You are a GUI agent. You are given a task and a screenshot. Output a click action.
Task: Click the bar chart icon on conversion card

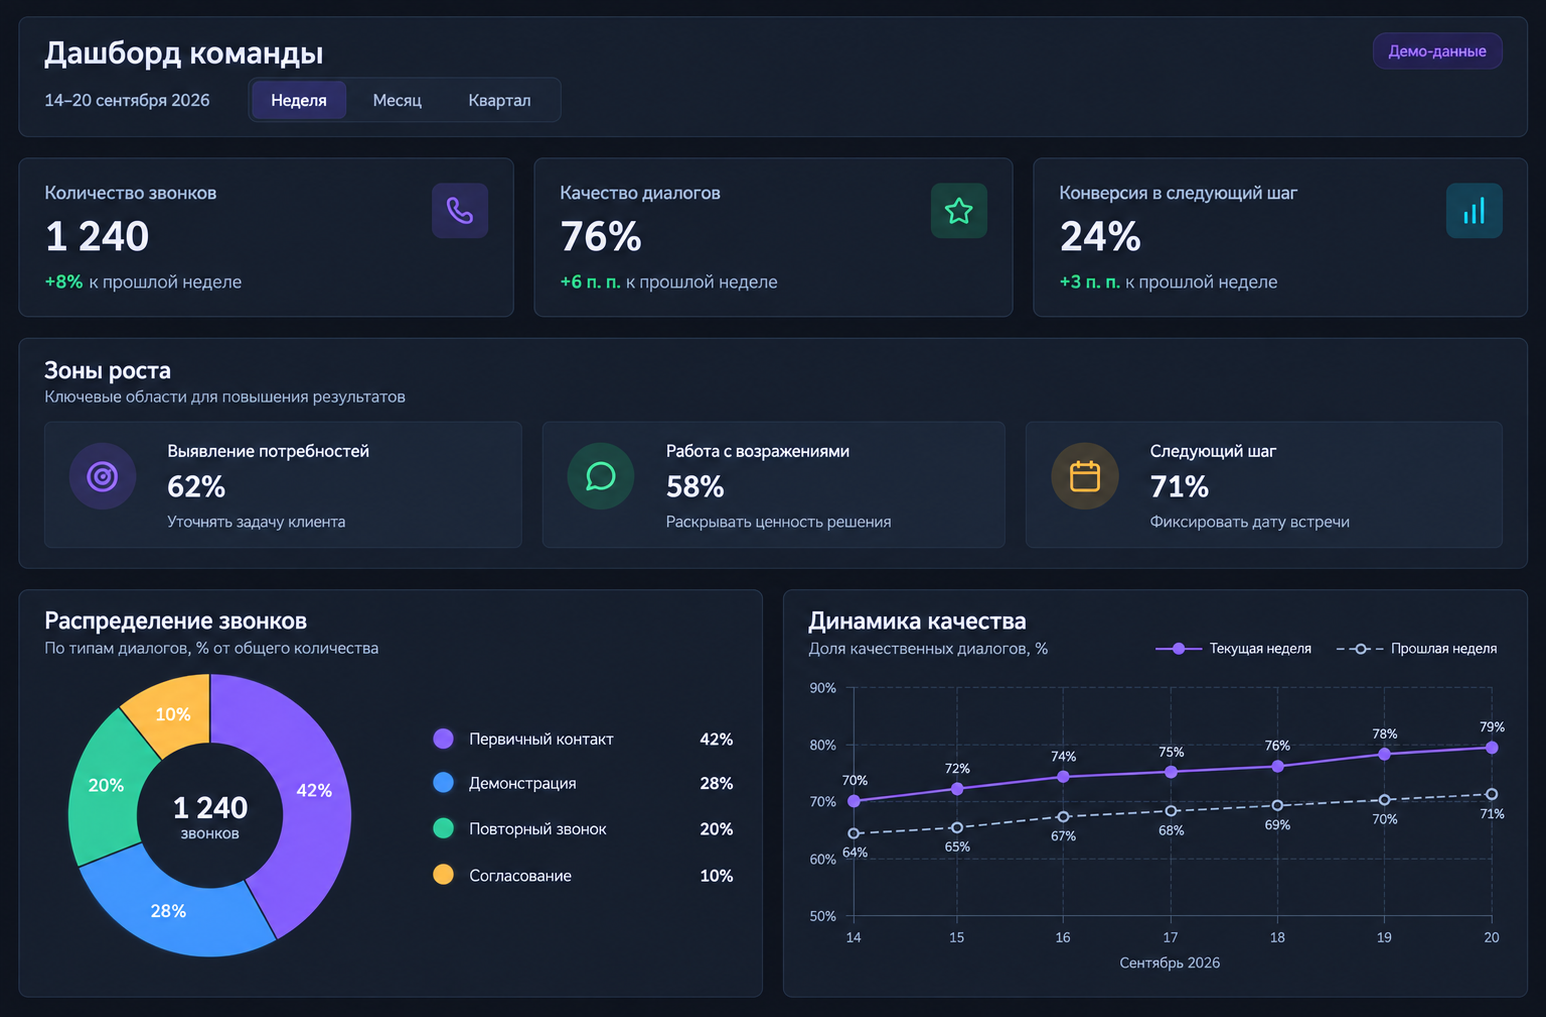coord(1474,210)
